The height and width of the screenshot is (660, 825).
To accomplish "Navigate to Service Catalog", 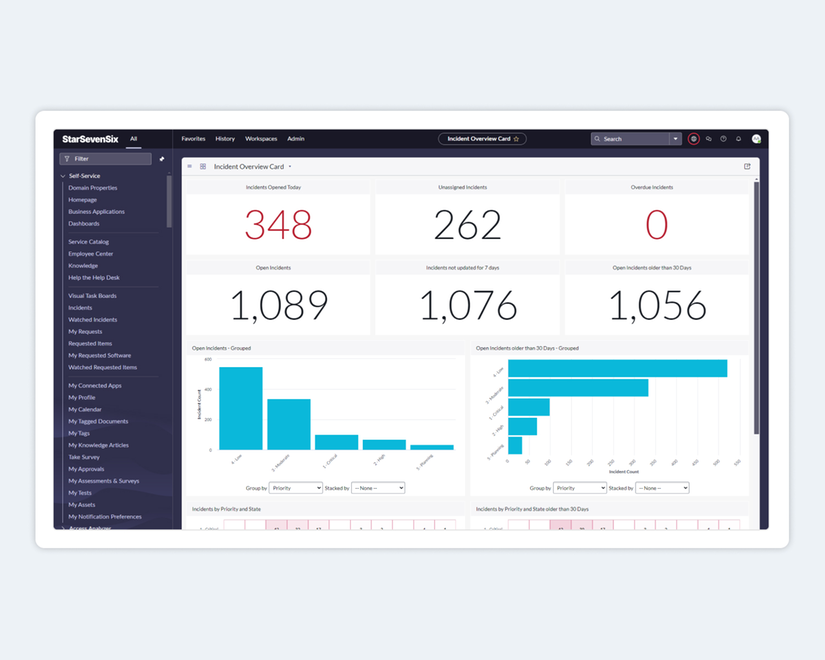I will (x=91, y=242).
